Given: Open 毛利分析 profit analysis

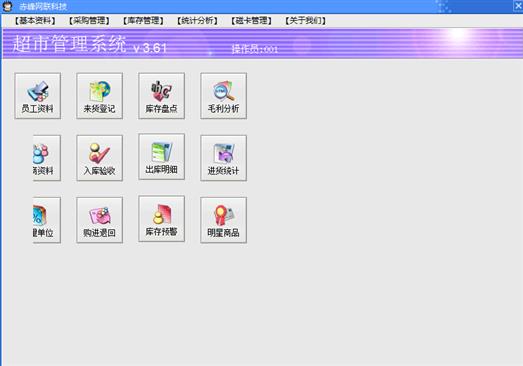Looking at the screenshot, I should (223, 96).
